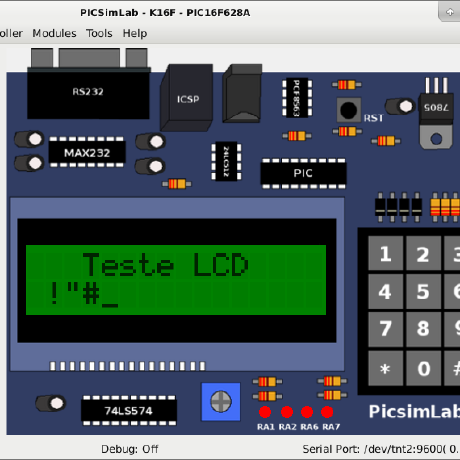Open the Help menu
460x460 pixels.
pos(135,33)
